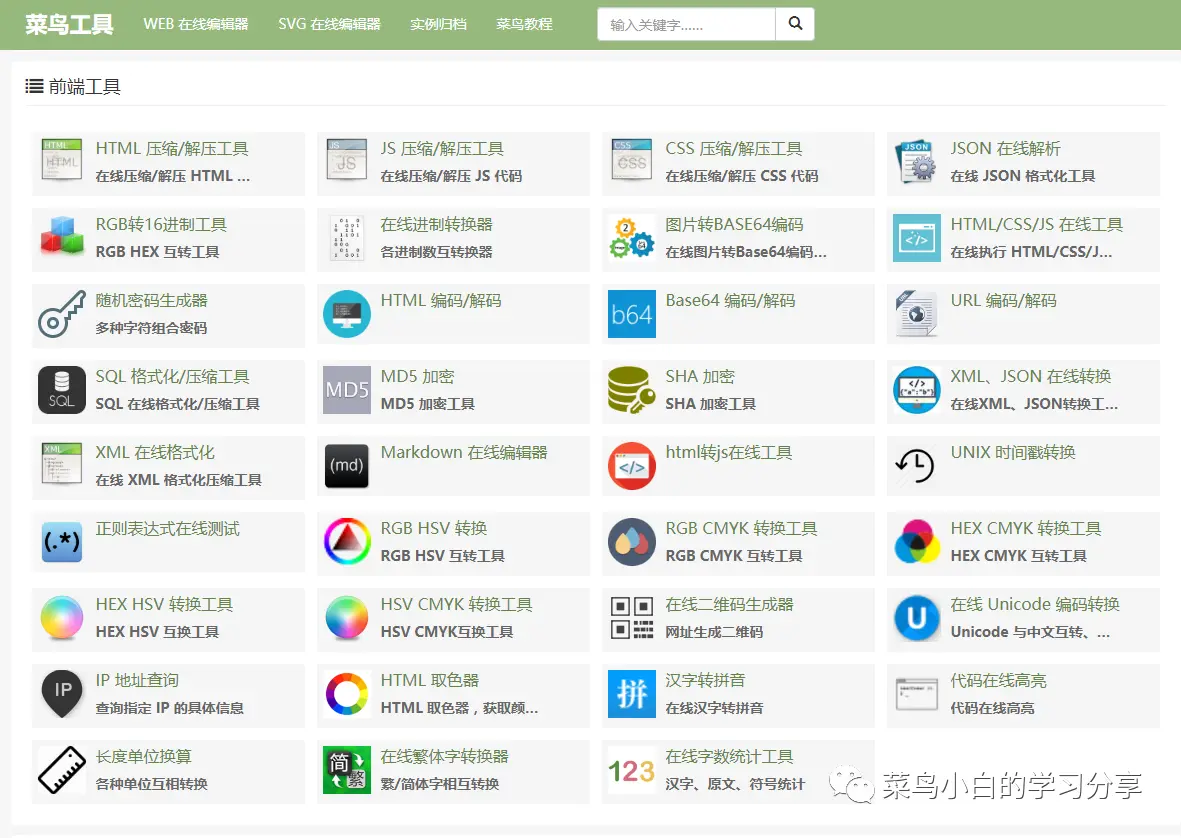This screenshot has width=1181, height=838.
Task: Click the UNIX timestamp clock icon
Action: [x=914, y=465]
